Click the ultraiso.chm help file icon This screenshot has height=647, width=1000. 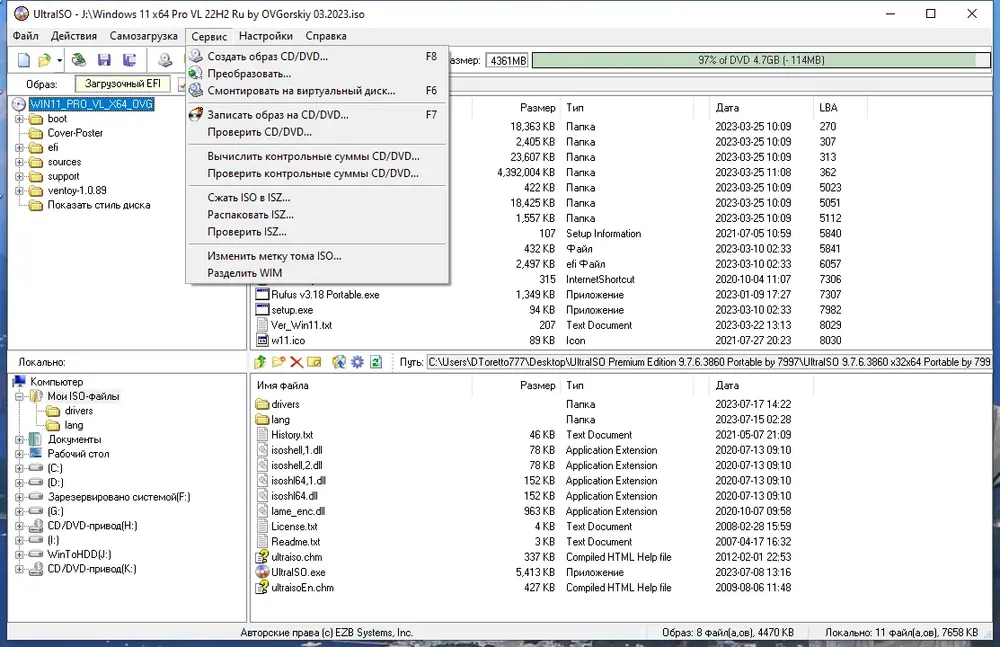click(262, 557)
